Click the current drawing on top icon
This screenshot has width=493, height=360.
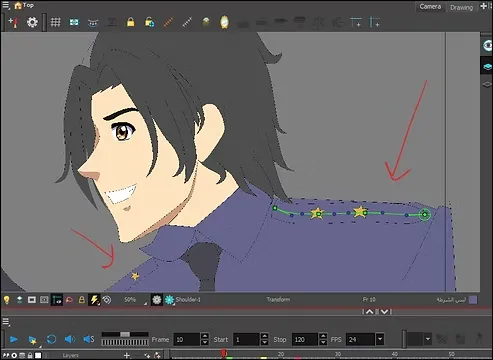19,300
